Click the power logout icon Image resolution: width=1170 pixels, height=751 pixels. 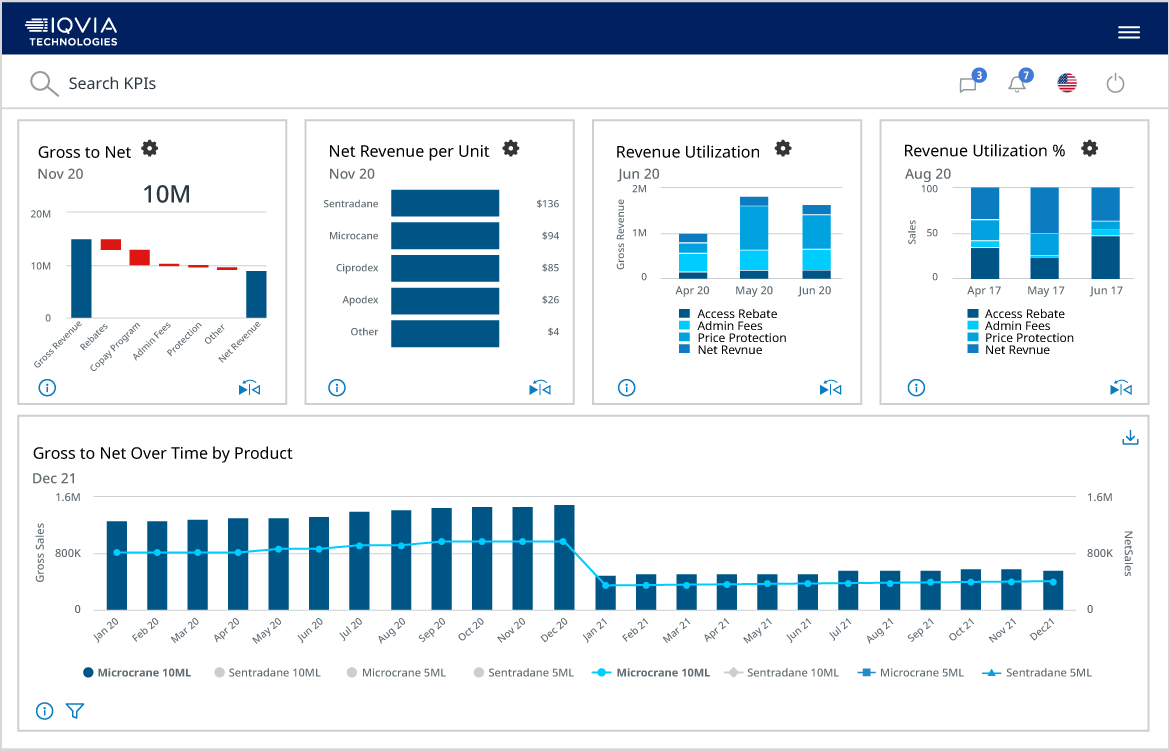1115,83
